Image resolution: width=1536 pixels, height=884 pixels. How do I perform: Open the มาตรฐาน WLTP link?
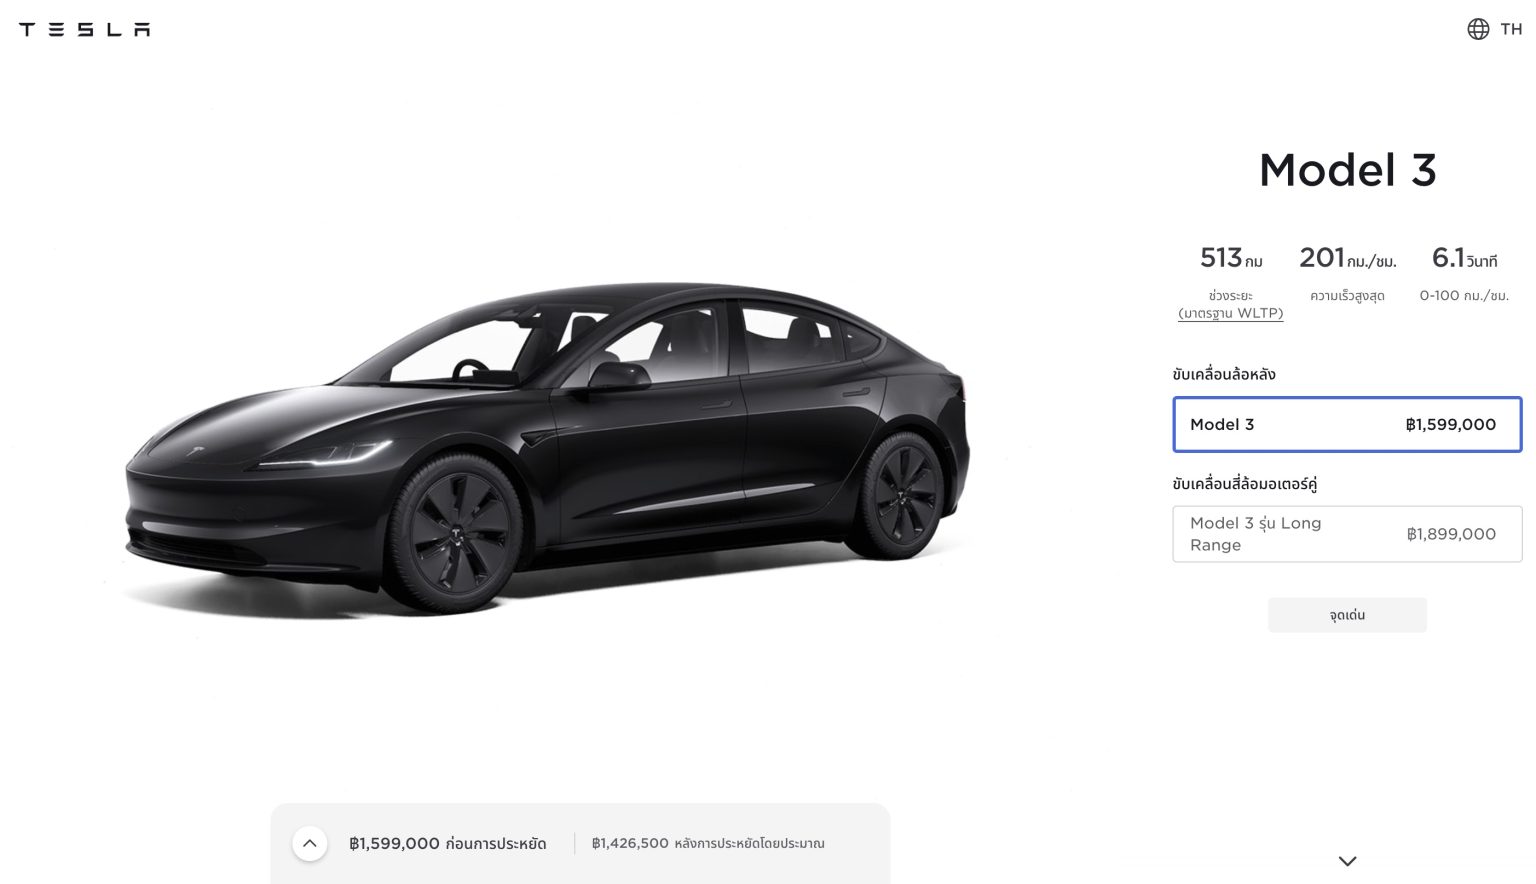pyautogui.click(x=1230, y=313)
